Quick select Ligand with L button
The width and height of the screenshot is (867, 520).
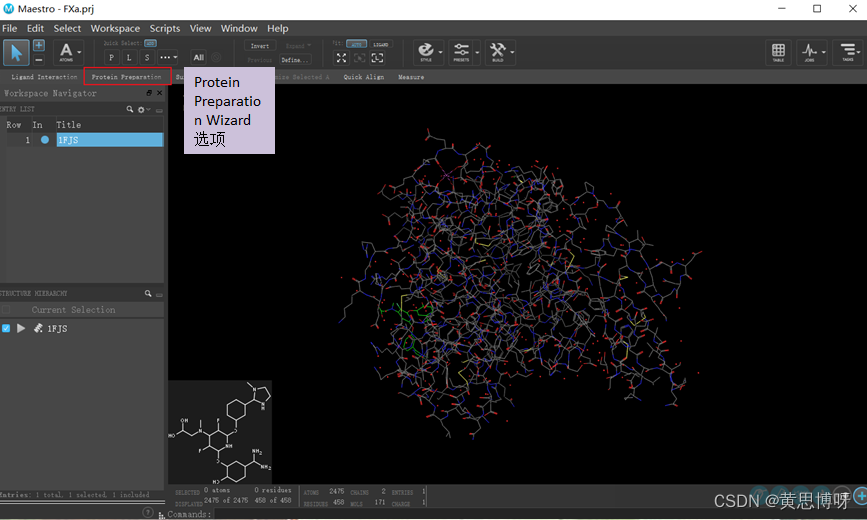click(129, 58)
